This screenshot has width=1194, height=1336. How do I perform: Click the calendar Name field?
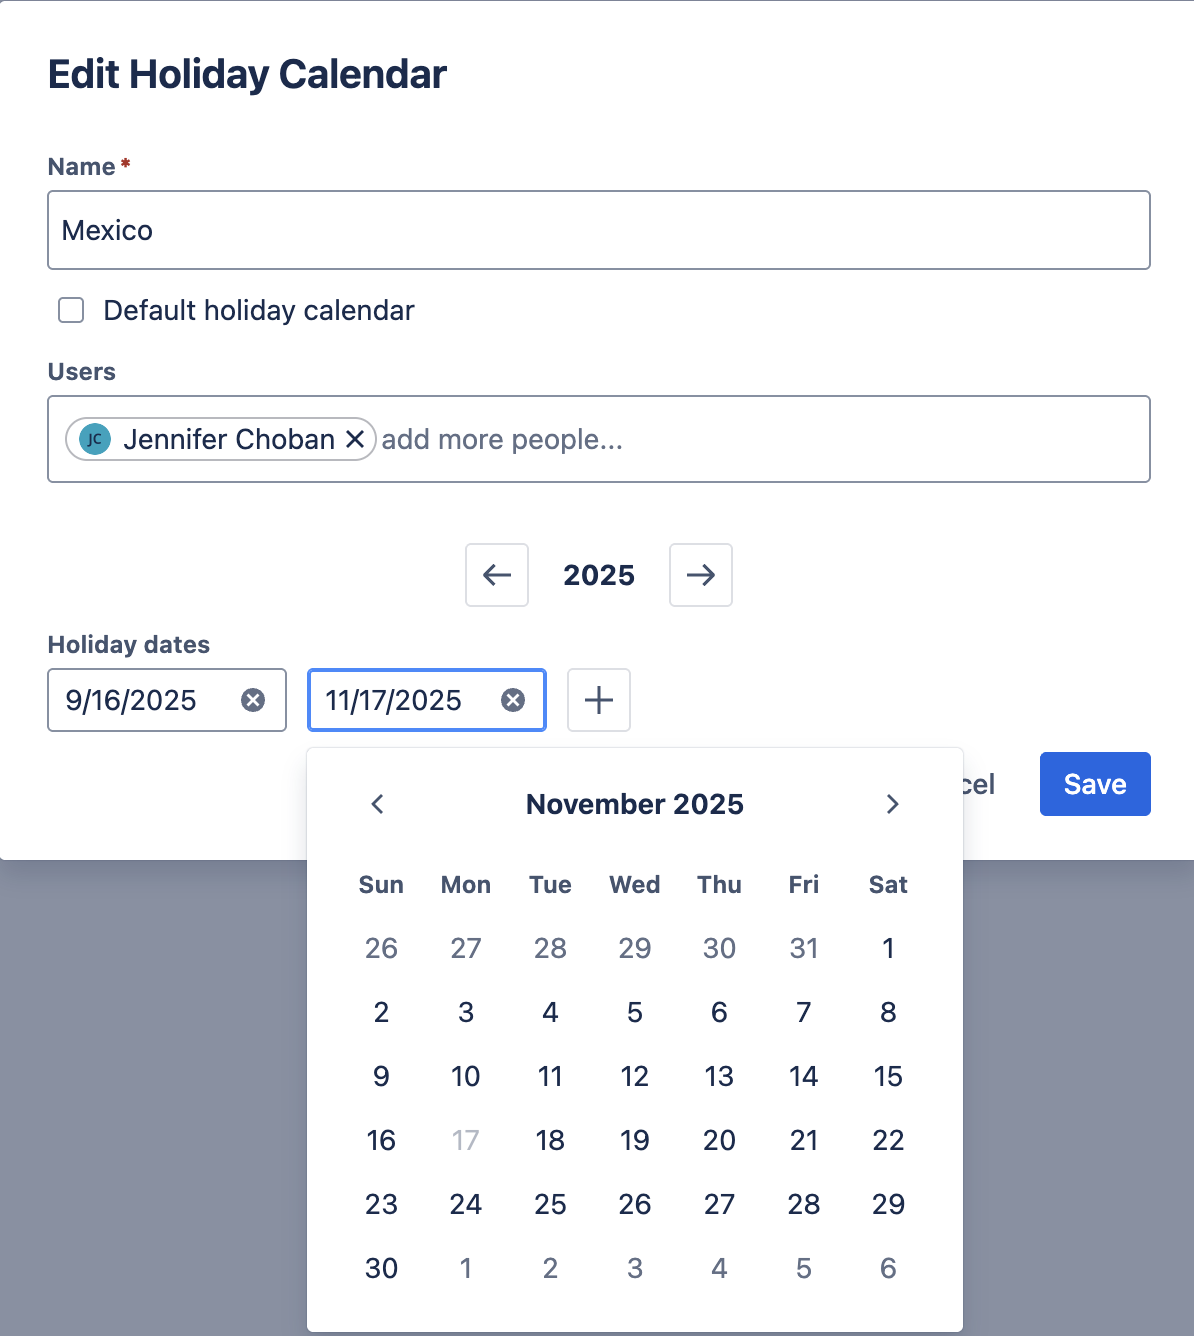click(x=598, y=230)
